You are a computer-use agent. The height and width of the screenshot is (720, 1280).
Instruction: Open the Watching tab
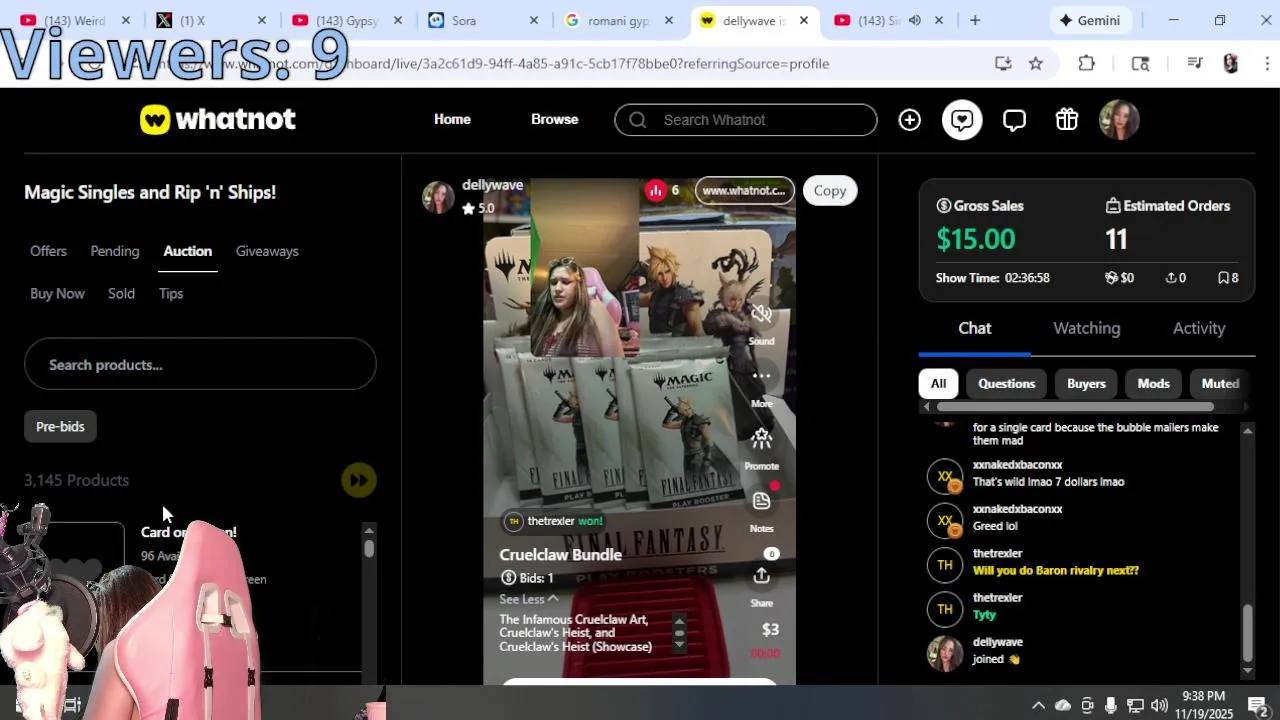[1087, 328]
